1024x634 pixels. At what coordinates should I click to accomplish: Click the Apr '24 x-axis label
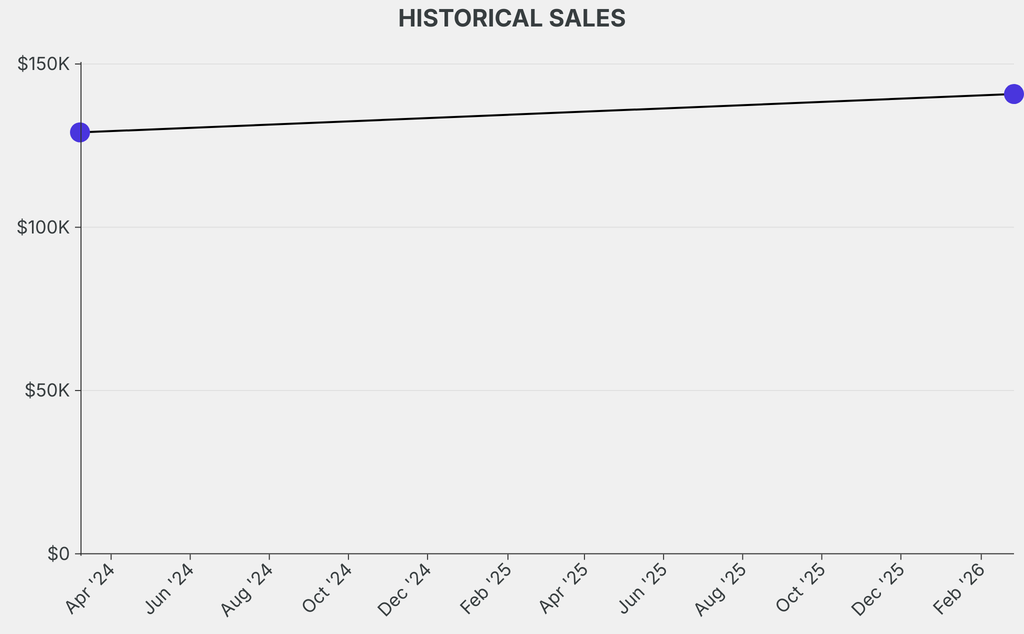pos(90,589)
